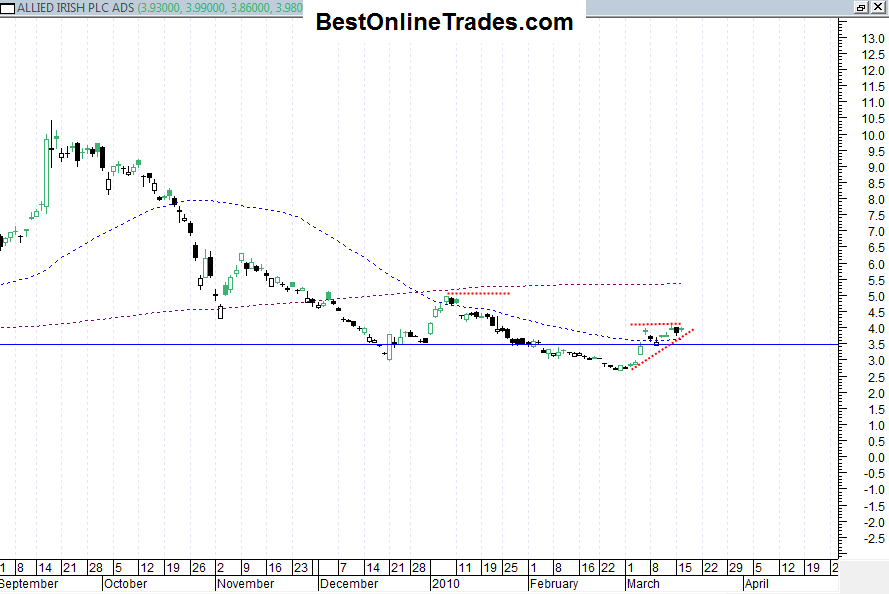
Task: Click the 12.0 price axis label
Action: pyautogui.click(x=873, y=71)
